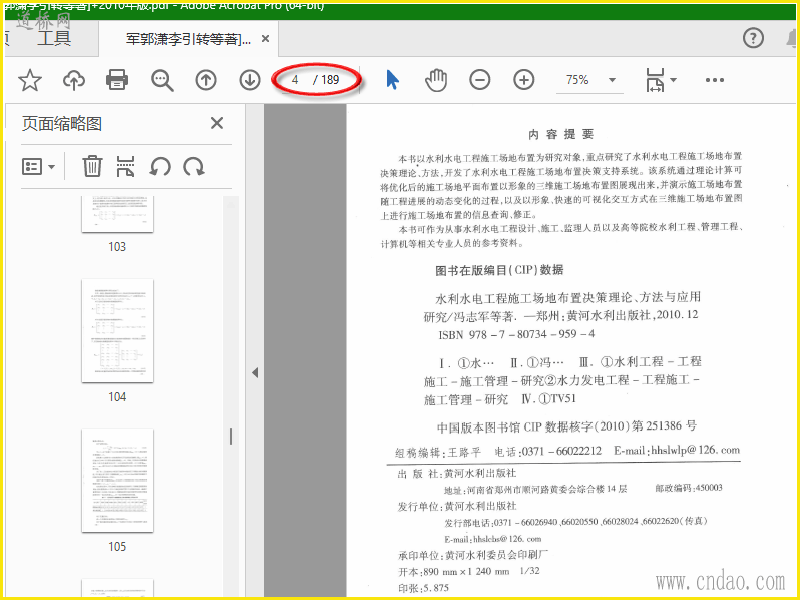Viewport: 800px width, 600px height.
Task: Open the zoom level dropdown arrow
Action: point(612,80)
